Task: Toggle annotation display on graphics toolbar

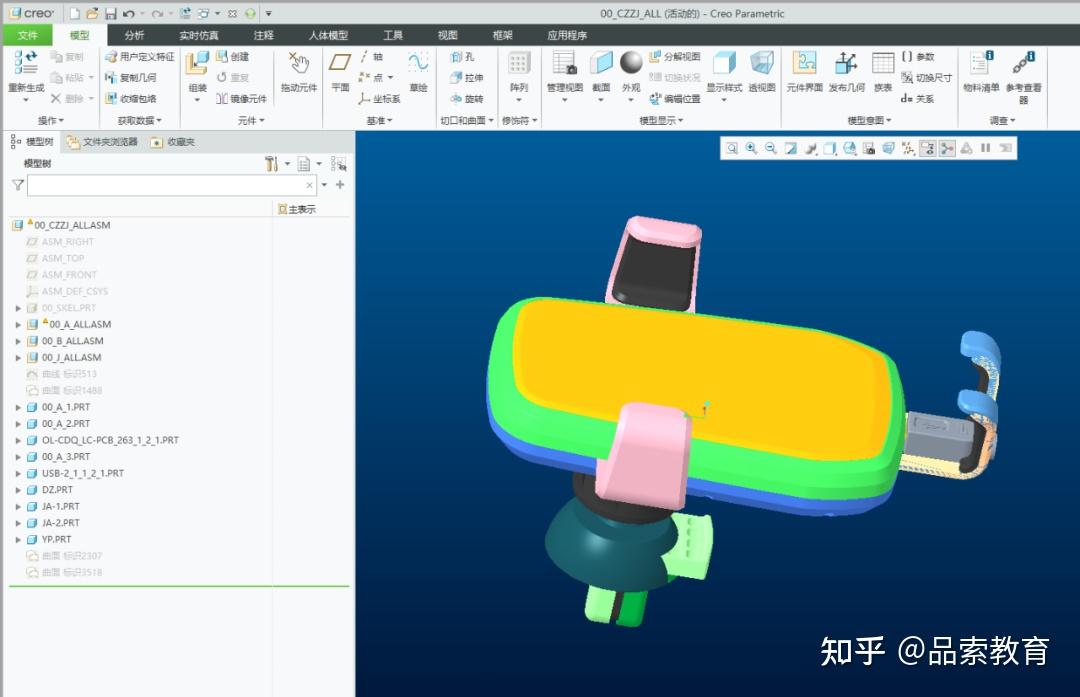Action: [927, 147]
